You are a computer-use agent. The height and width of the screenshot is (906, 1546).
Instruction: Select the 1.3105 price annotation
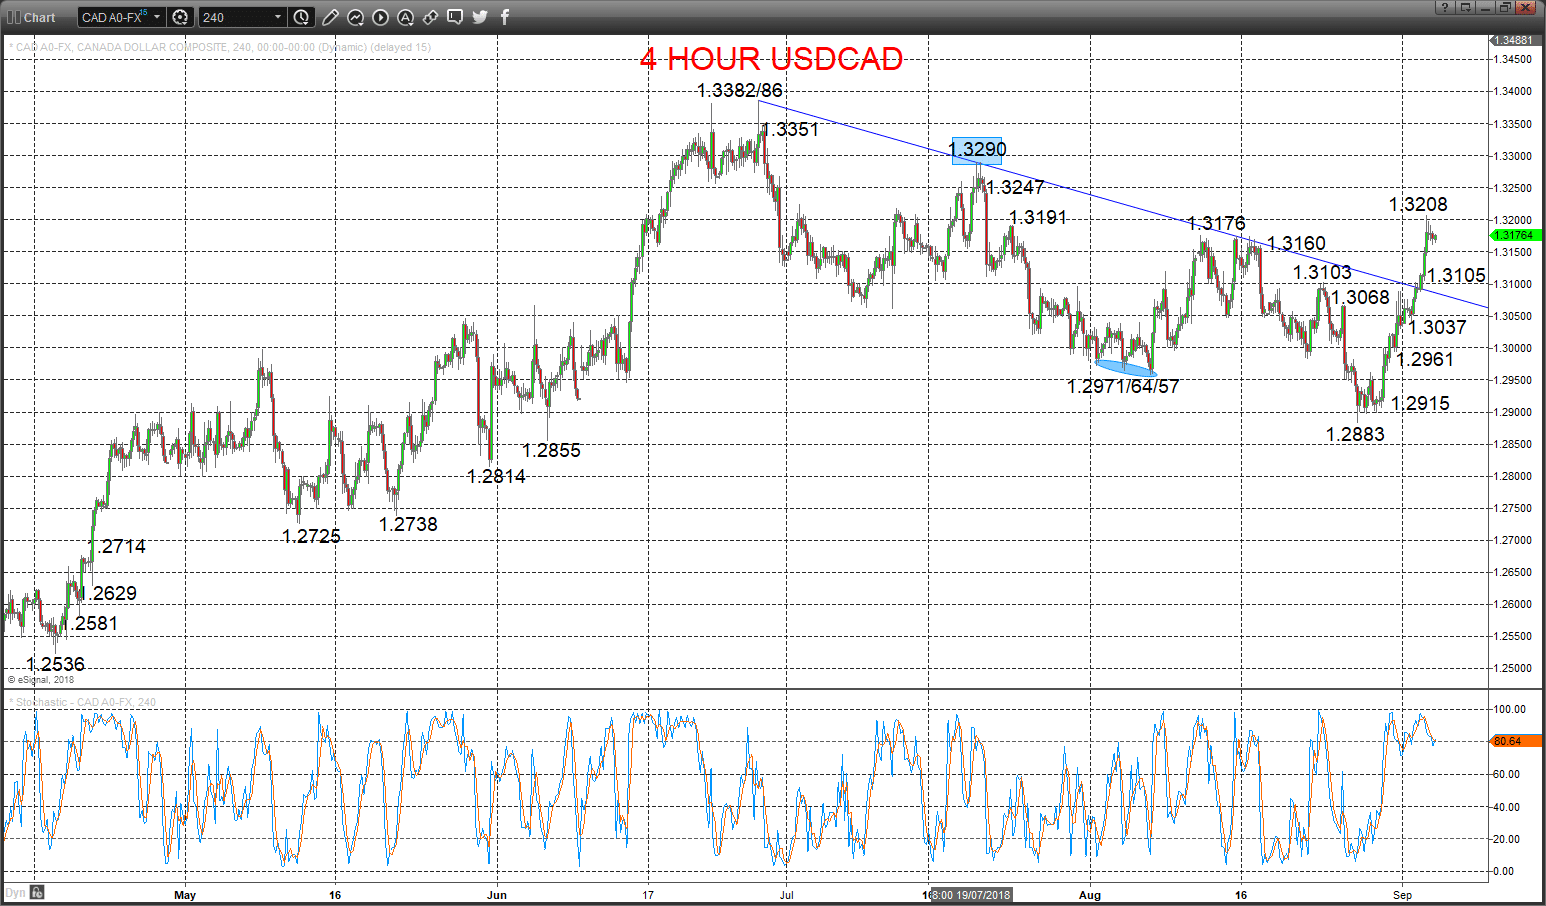coord(1456,275)
